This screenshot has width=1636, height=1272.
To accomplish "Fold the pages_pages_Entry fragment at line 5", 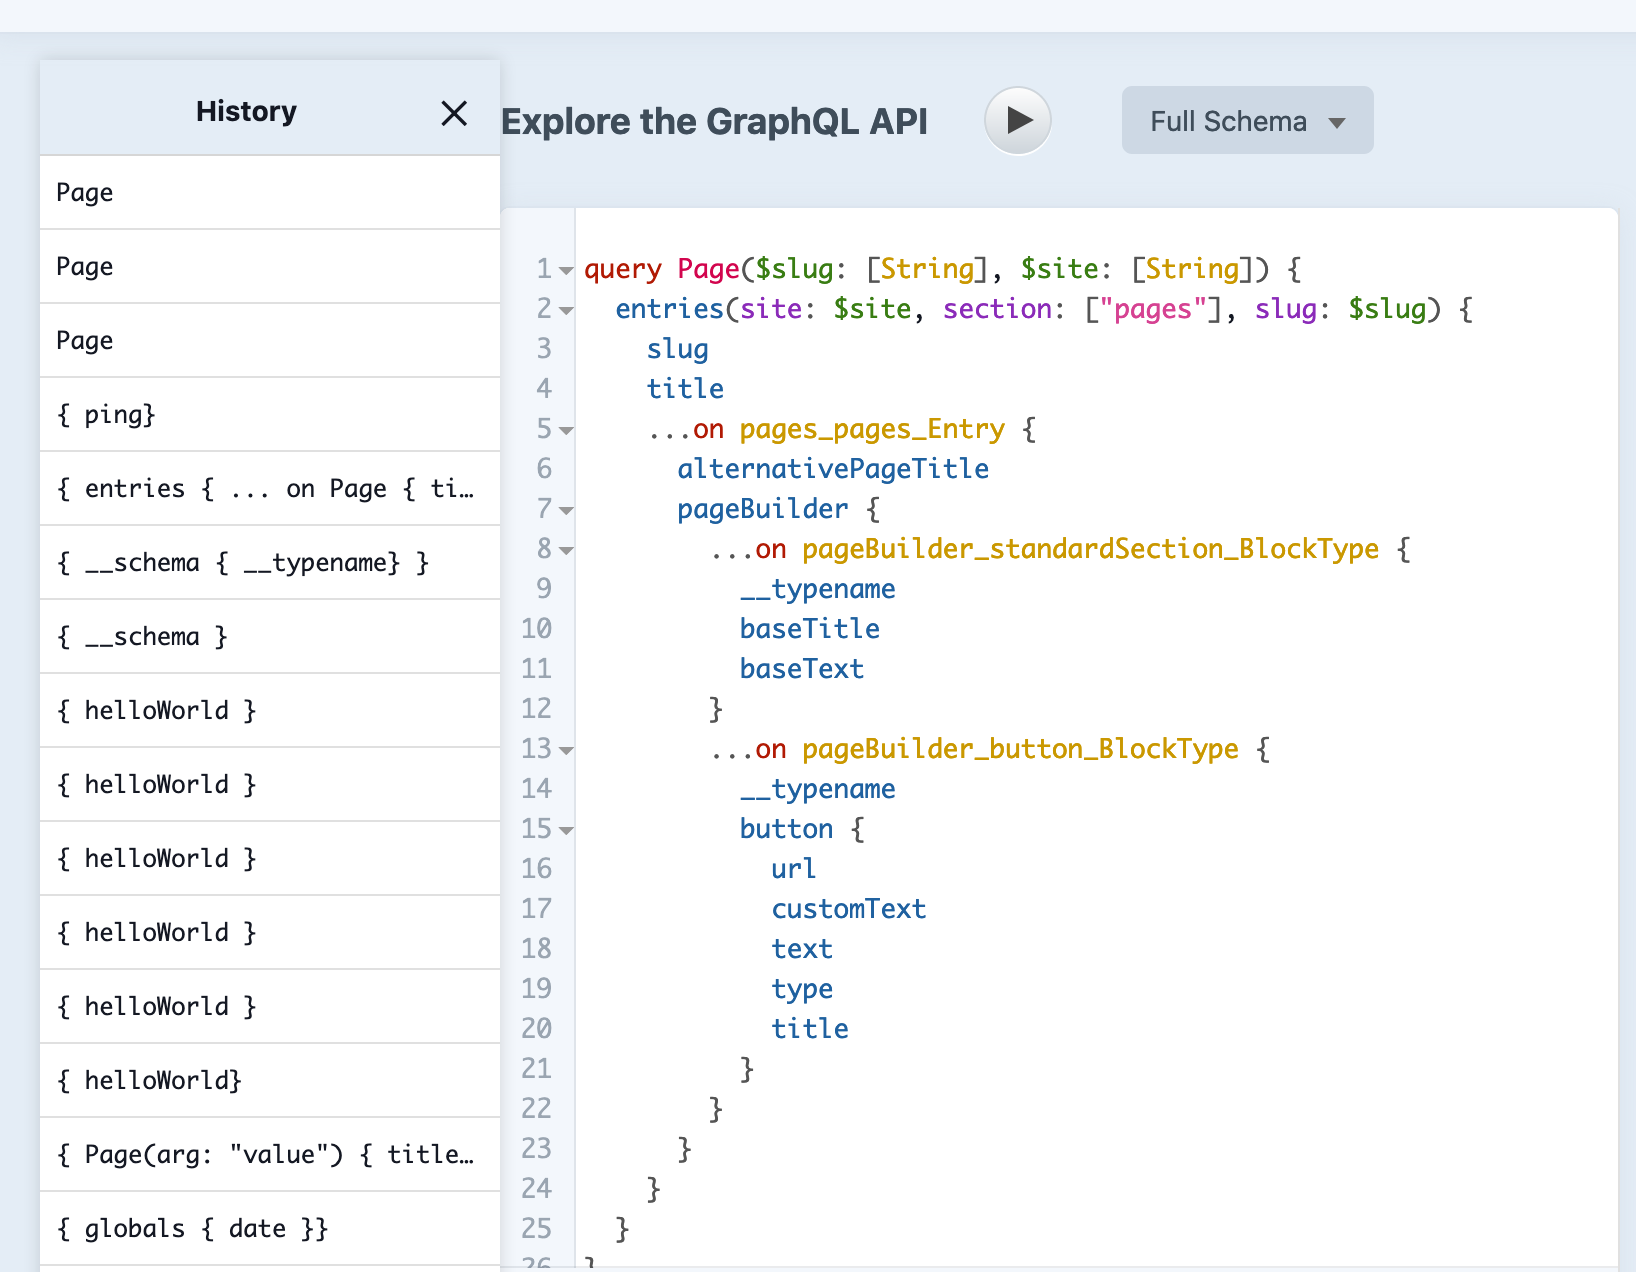I will [x=566, y=430].
